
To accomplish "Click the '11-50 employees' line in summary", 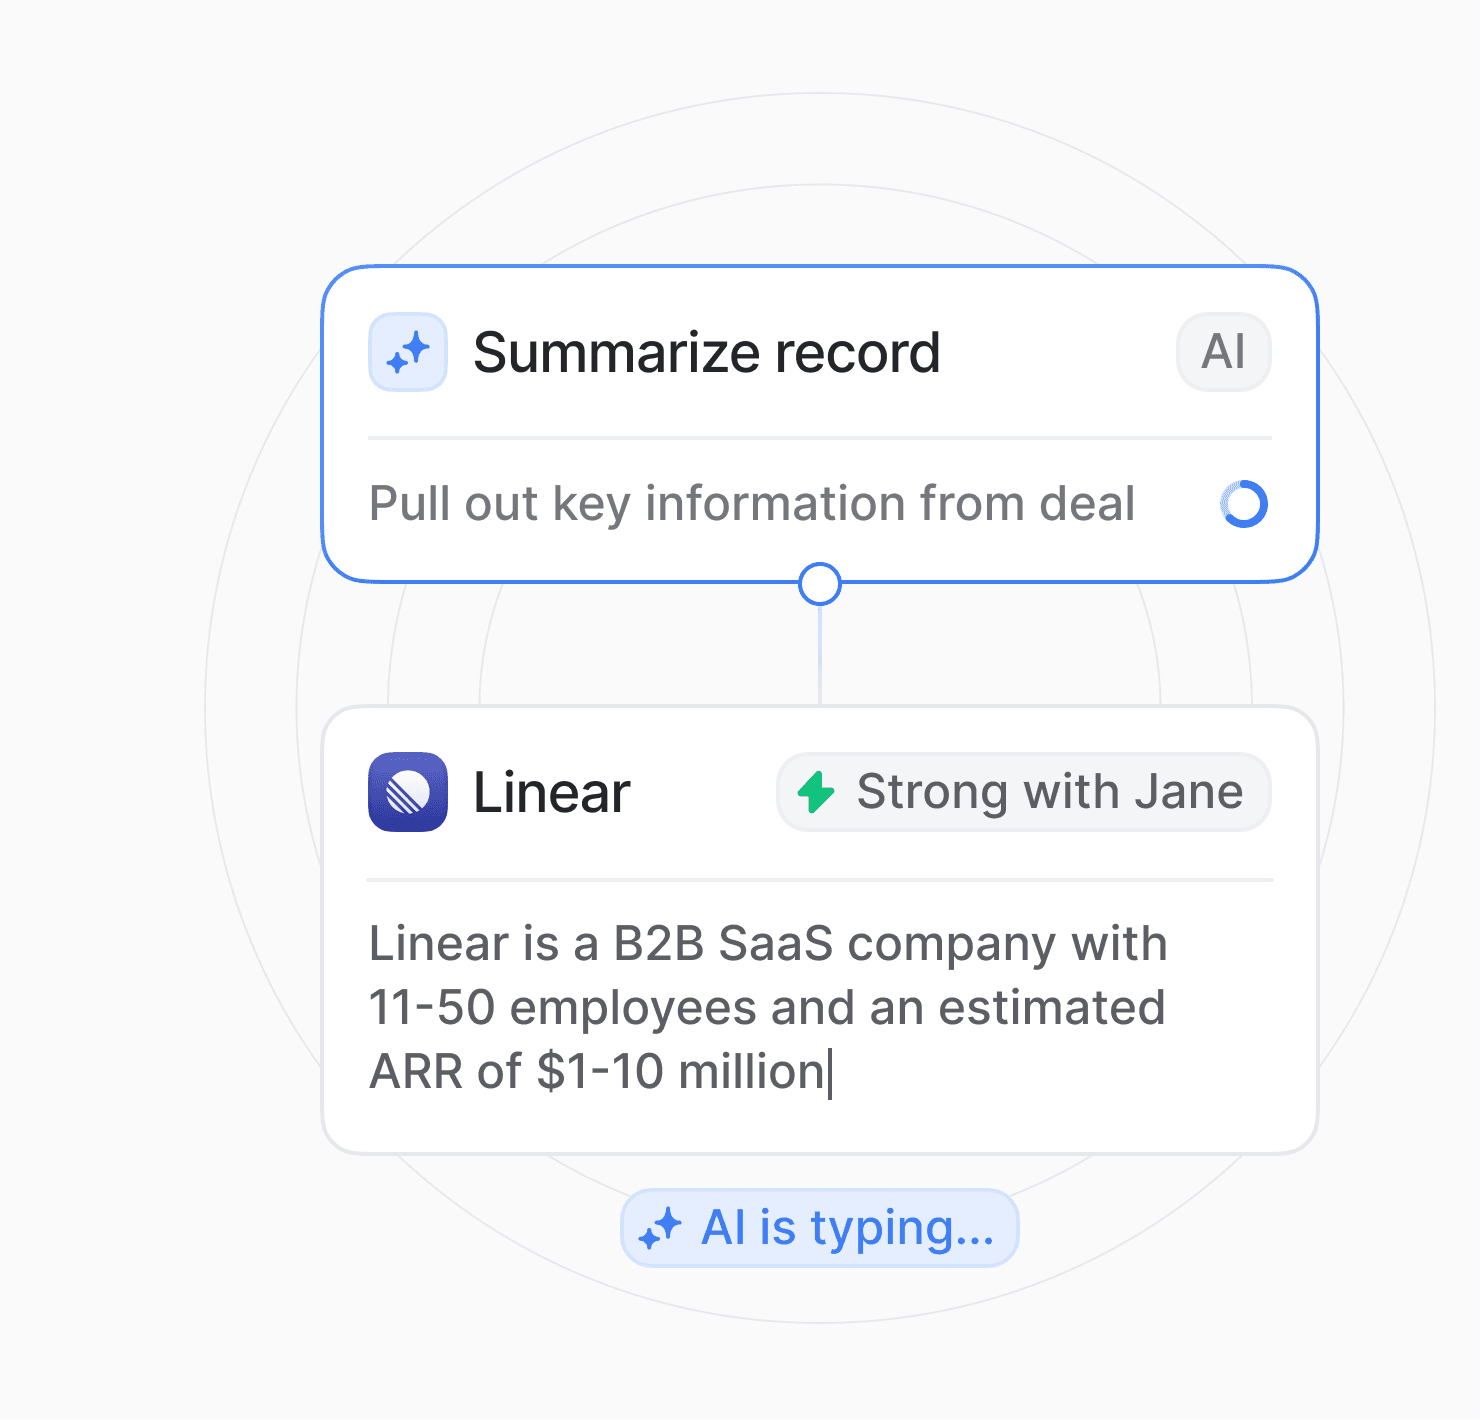I will (x=767, y=1008).
